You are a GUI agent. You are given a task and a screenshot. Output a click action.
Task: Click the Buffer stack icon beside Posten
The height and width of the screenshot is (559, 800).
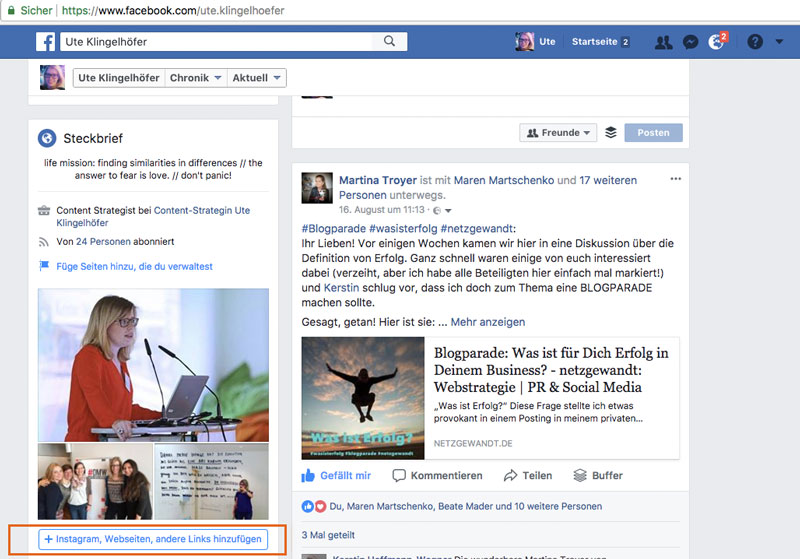point(611,133)
